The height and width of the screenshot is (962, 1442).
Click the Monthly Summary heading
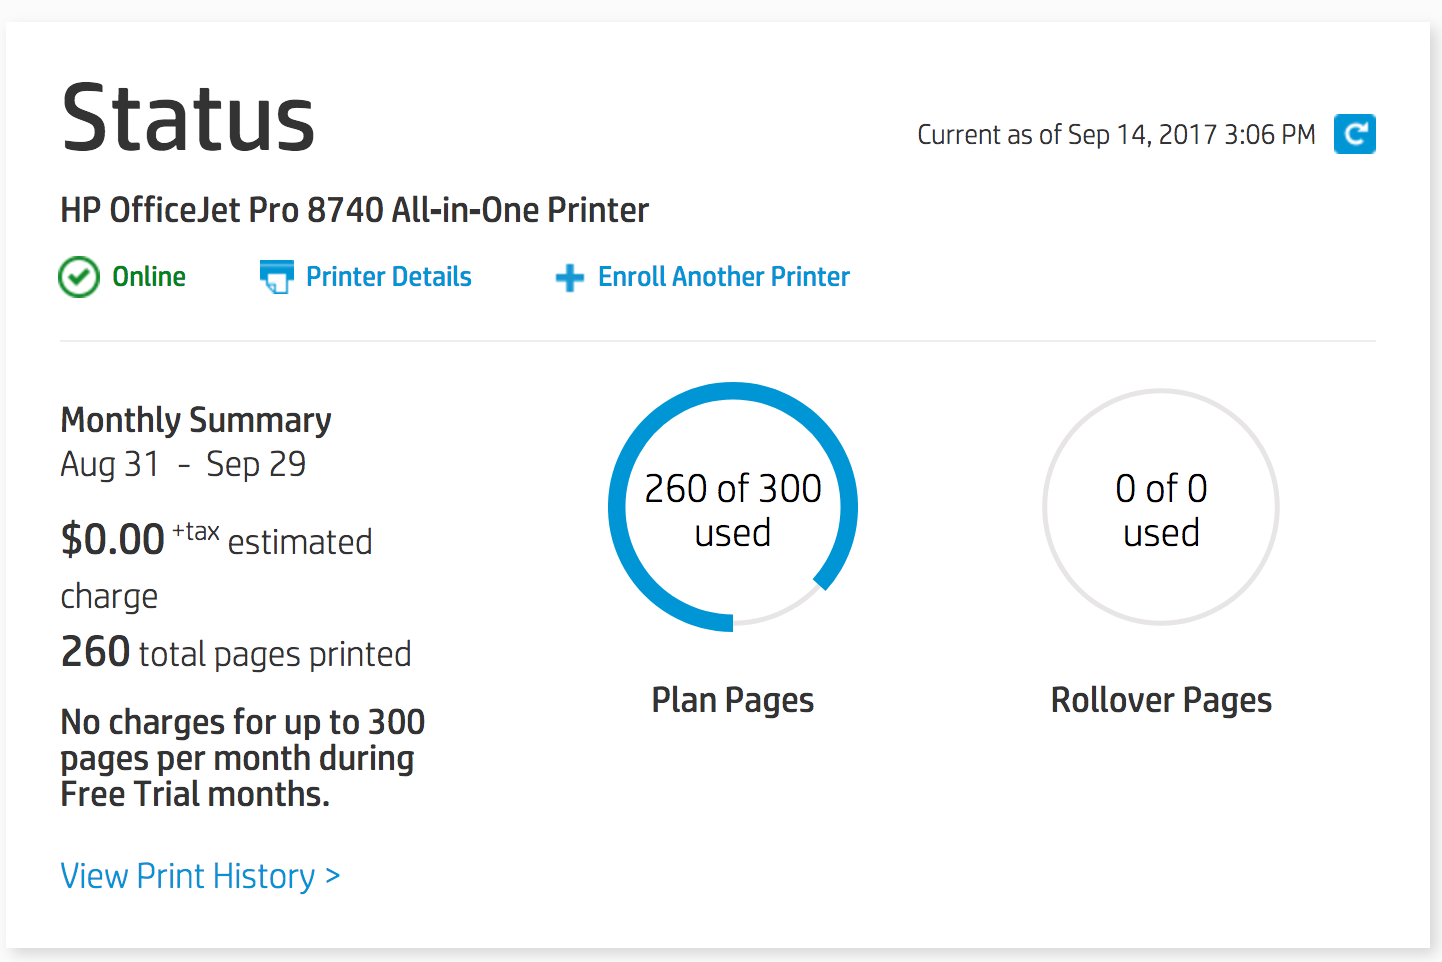coord(196,420)
